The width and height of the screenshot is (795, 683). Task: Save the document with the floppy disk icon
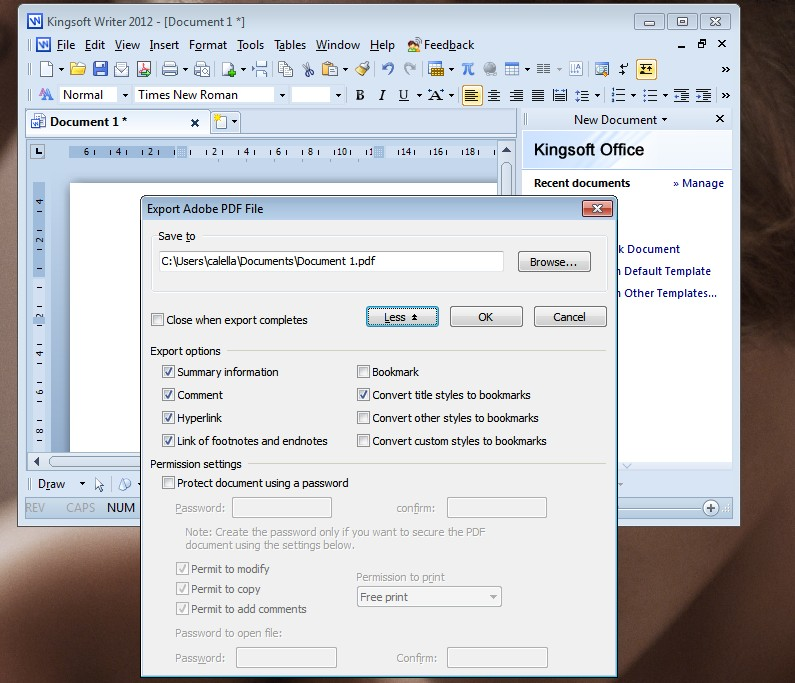(x=100, y=69)
